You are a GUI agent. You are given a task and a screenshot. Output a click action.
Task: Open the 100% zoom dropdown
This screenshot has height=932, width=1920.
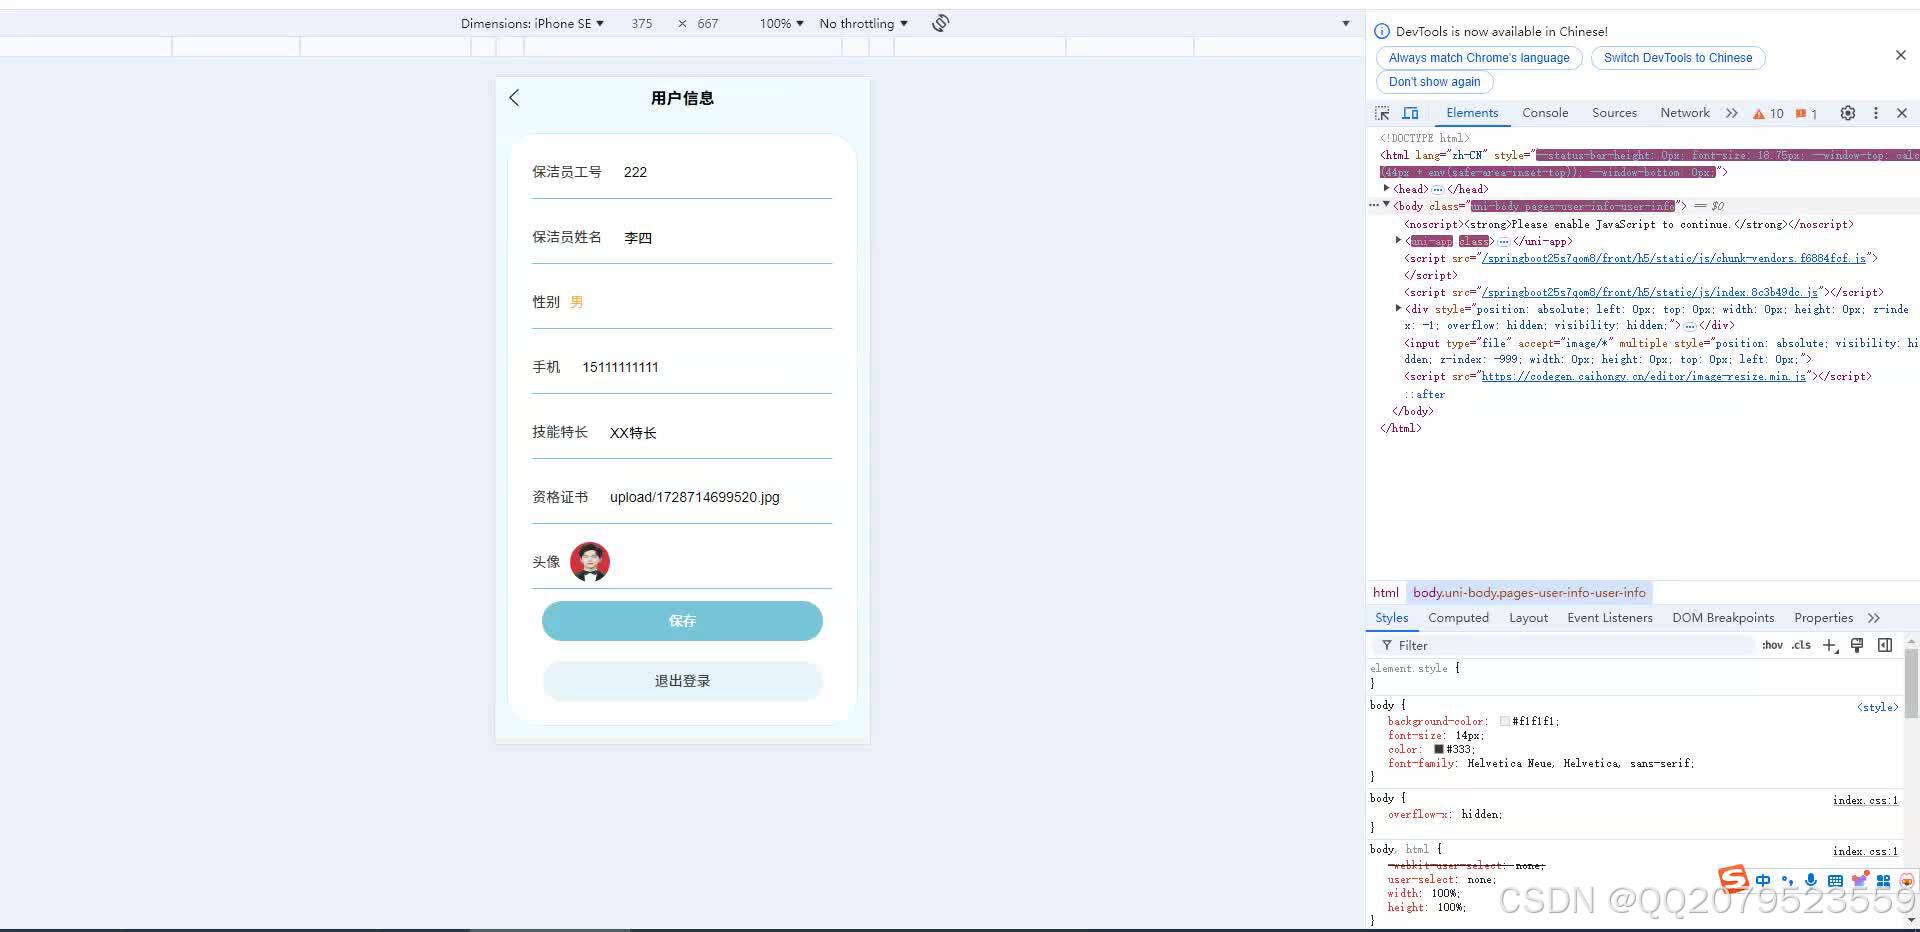click(781, 23)
